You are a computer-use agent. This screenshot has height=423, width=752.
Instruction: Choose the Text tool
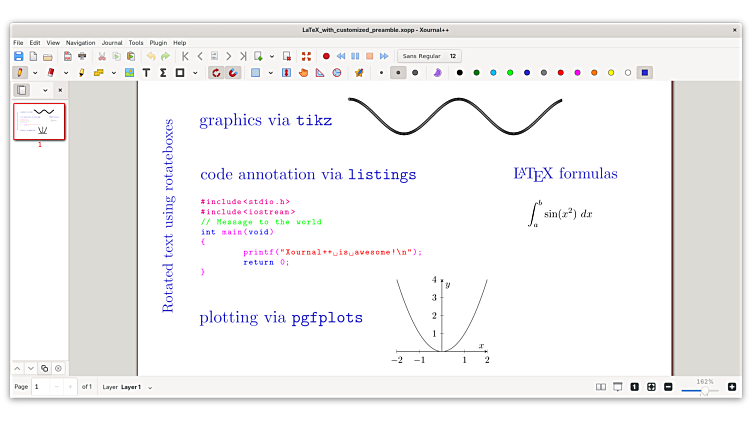[147, 72]
